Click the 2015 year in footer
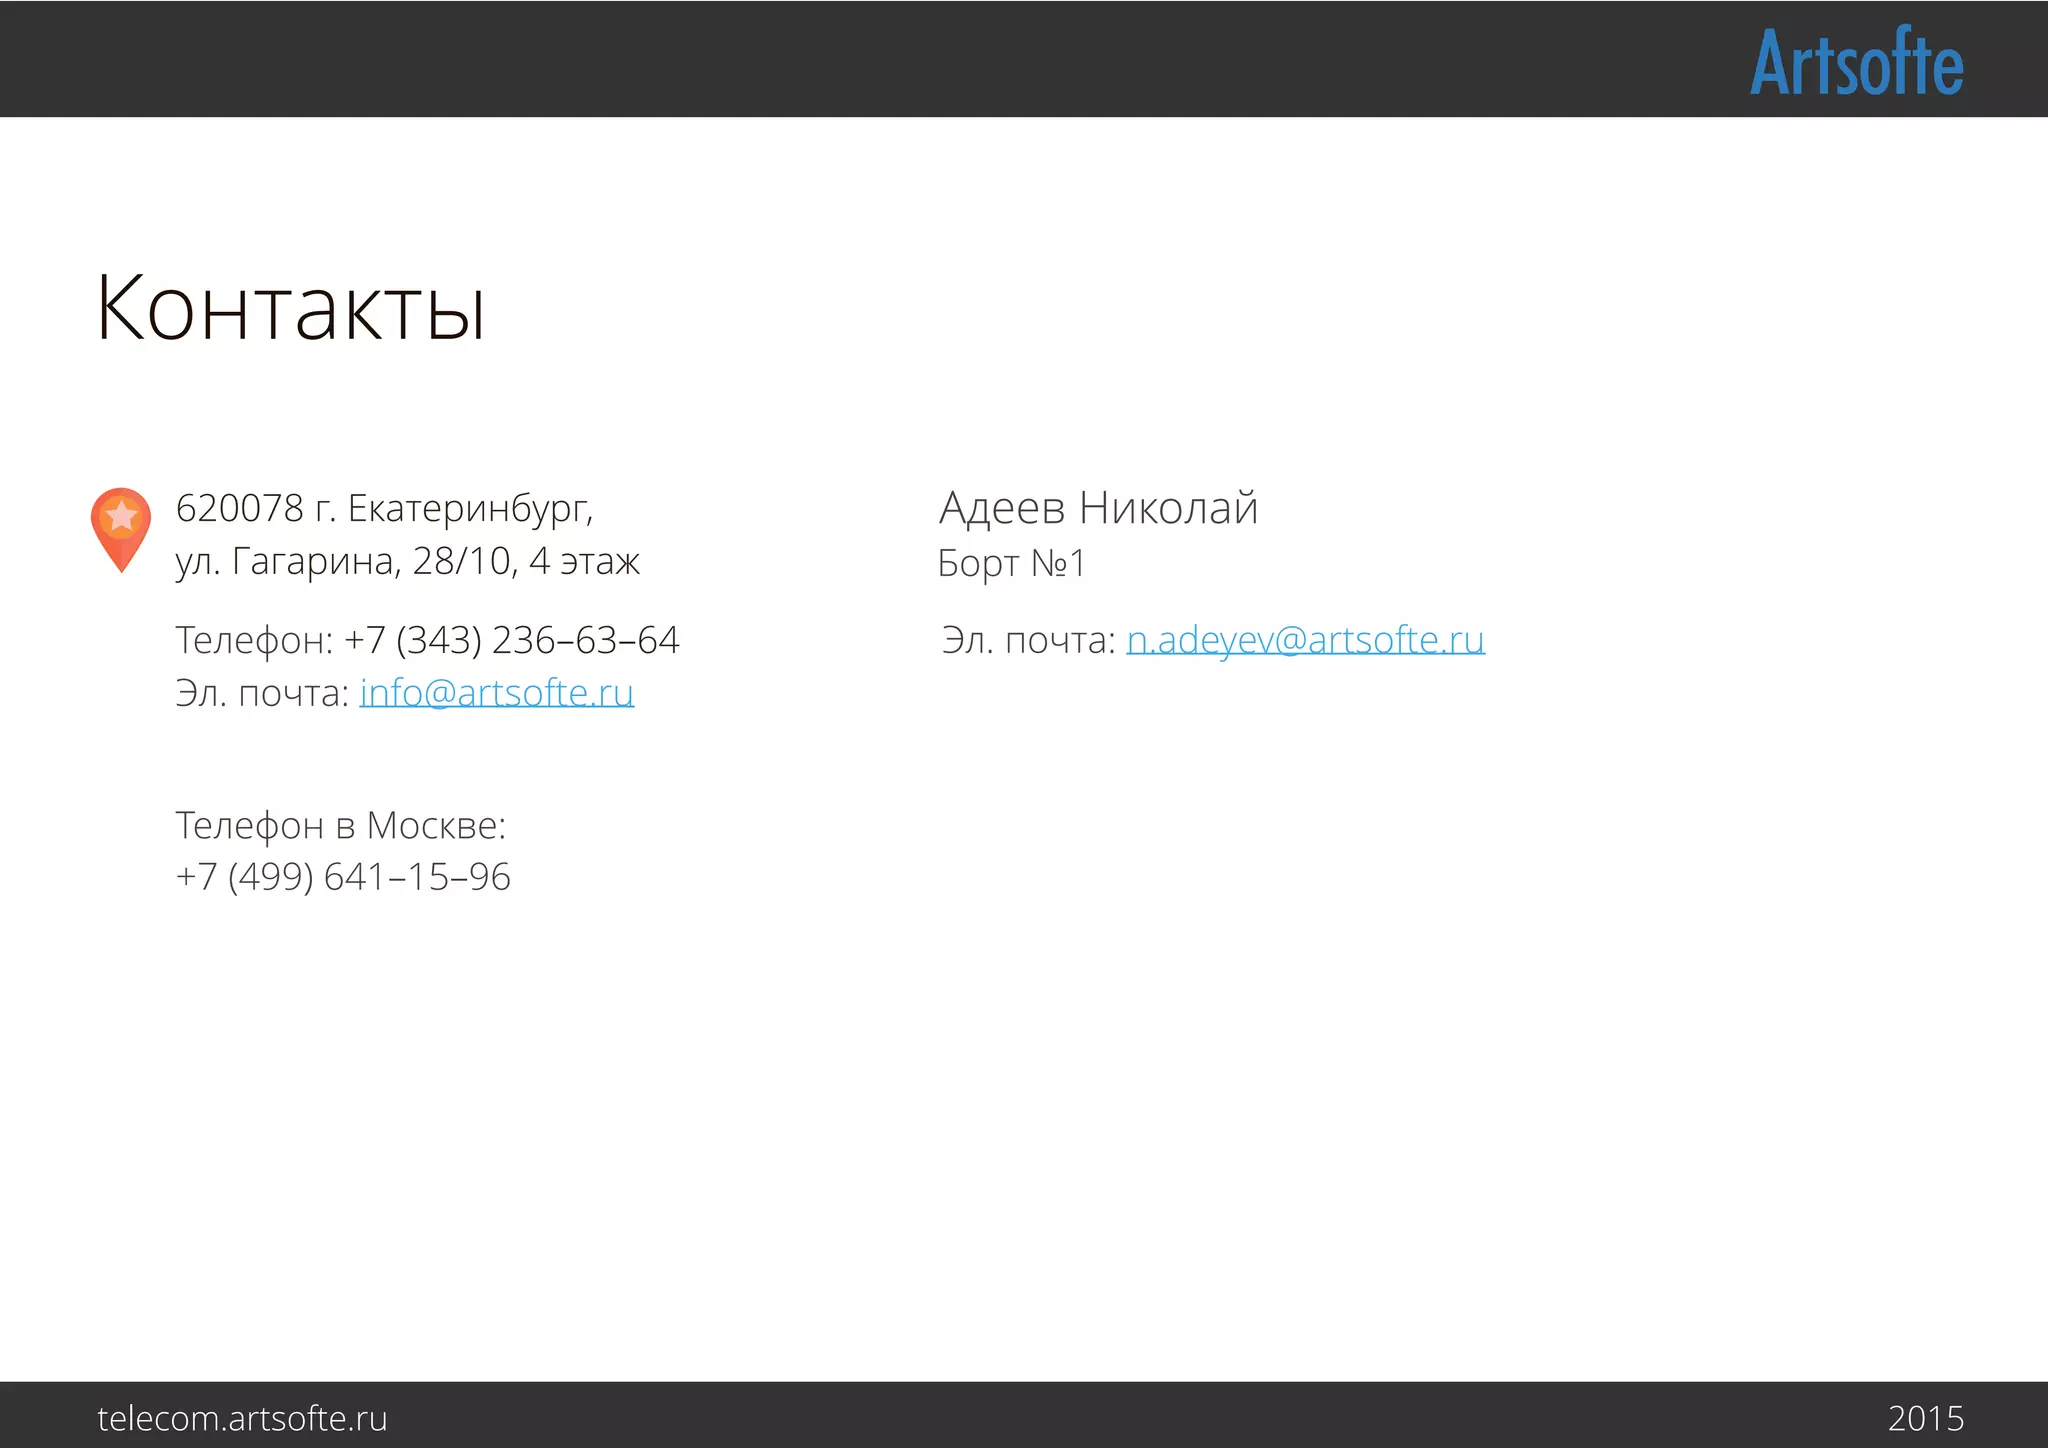The image size is (2048, 1448). pos(1925,1418)
